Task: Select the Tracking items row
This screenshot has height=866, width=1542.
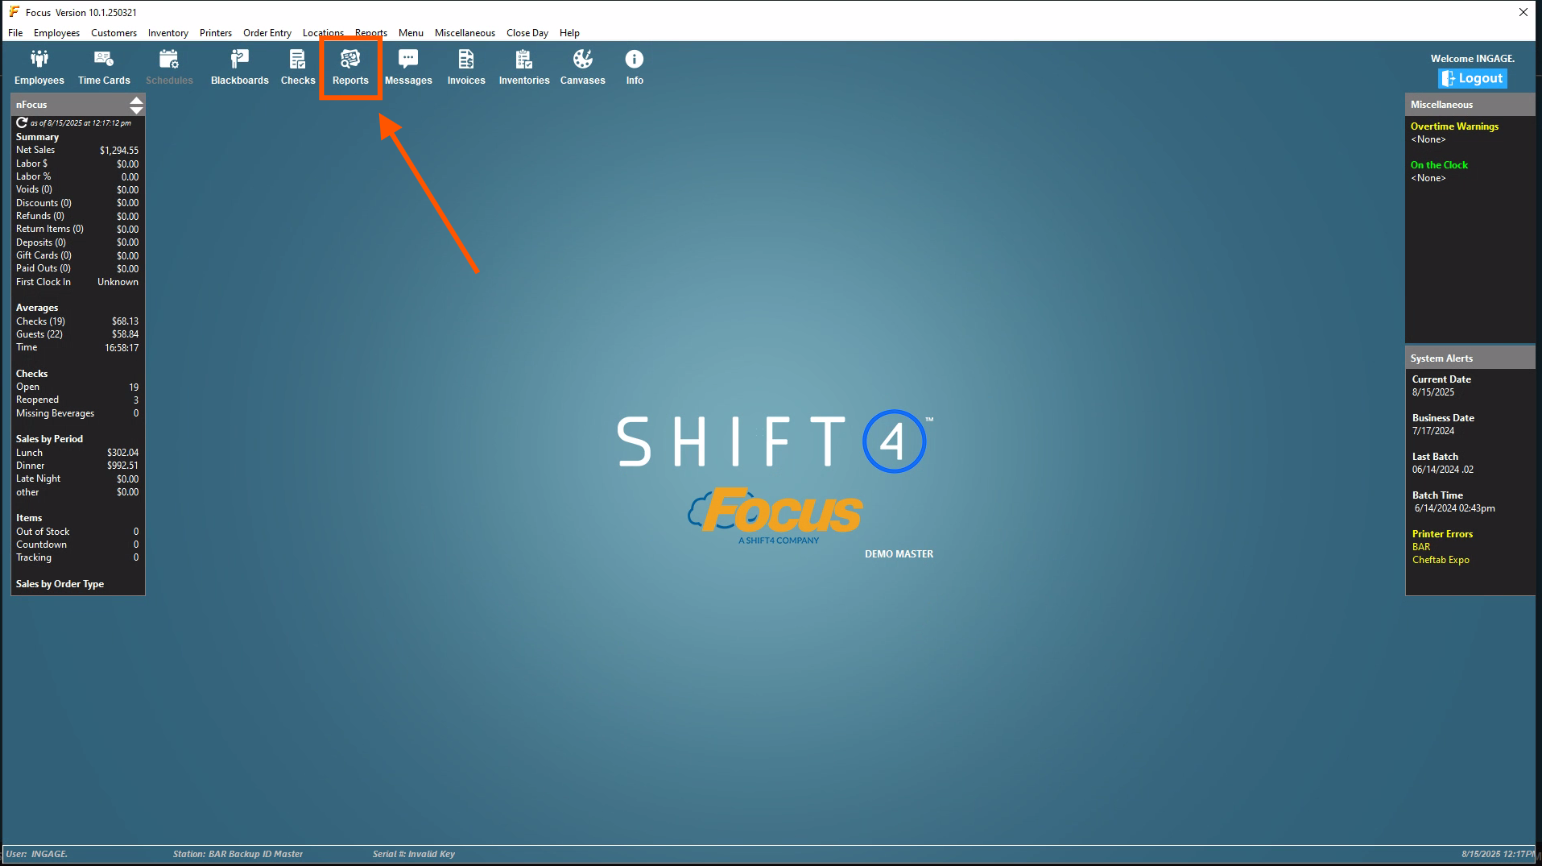Action: tap(77, 558)
